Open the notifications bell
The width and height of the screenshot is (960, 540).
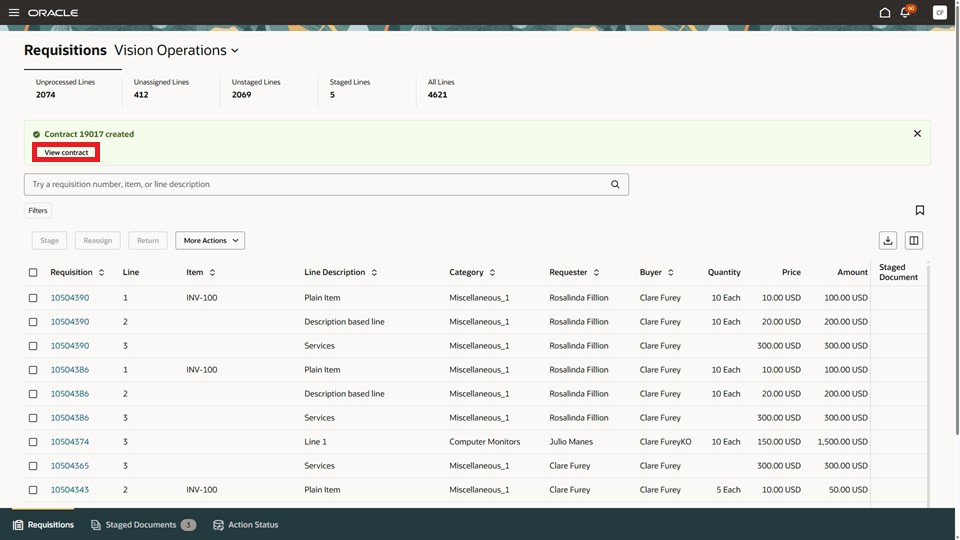coord(905,12)
